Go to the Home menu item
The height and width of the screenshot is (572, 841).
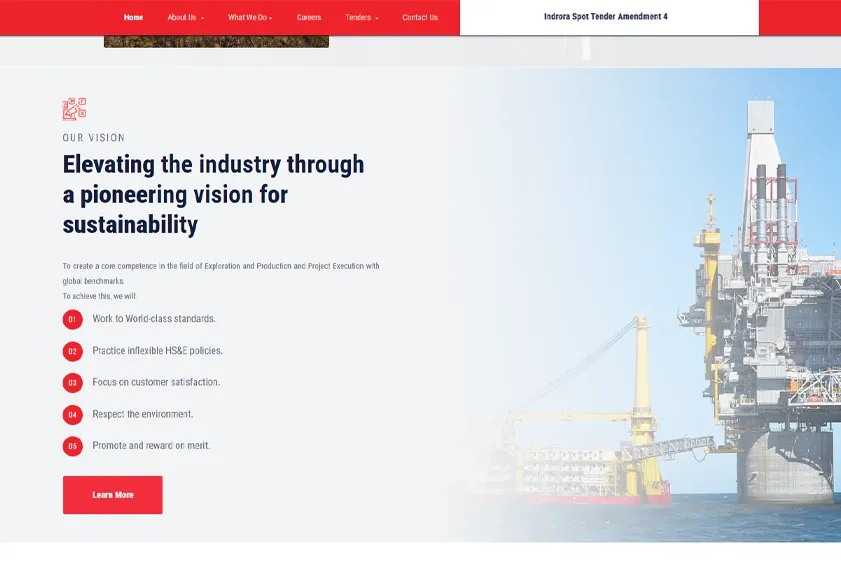click(133, 17)
